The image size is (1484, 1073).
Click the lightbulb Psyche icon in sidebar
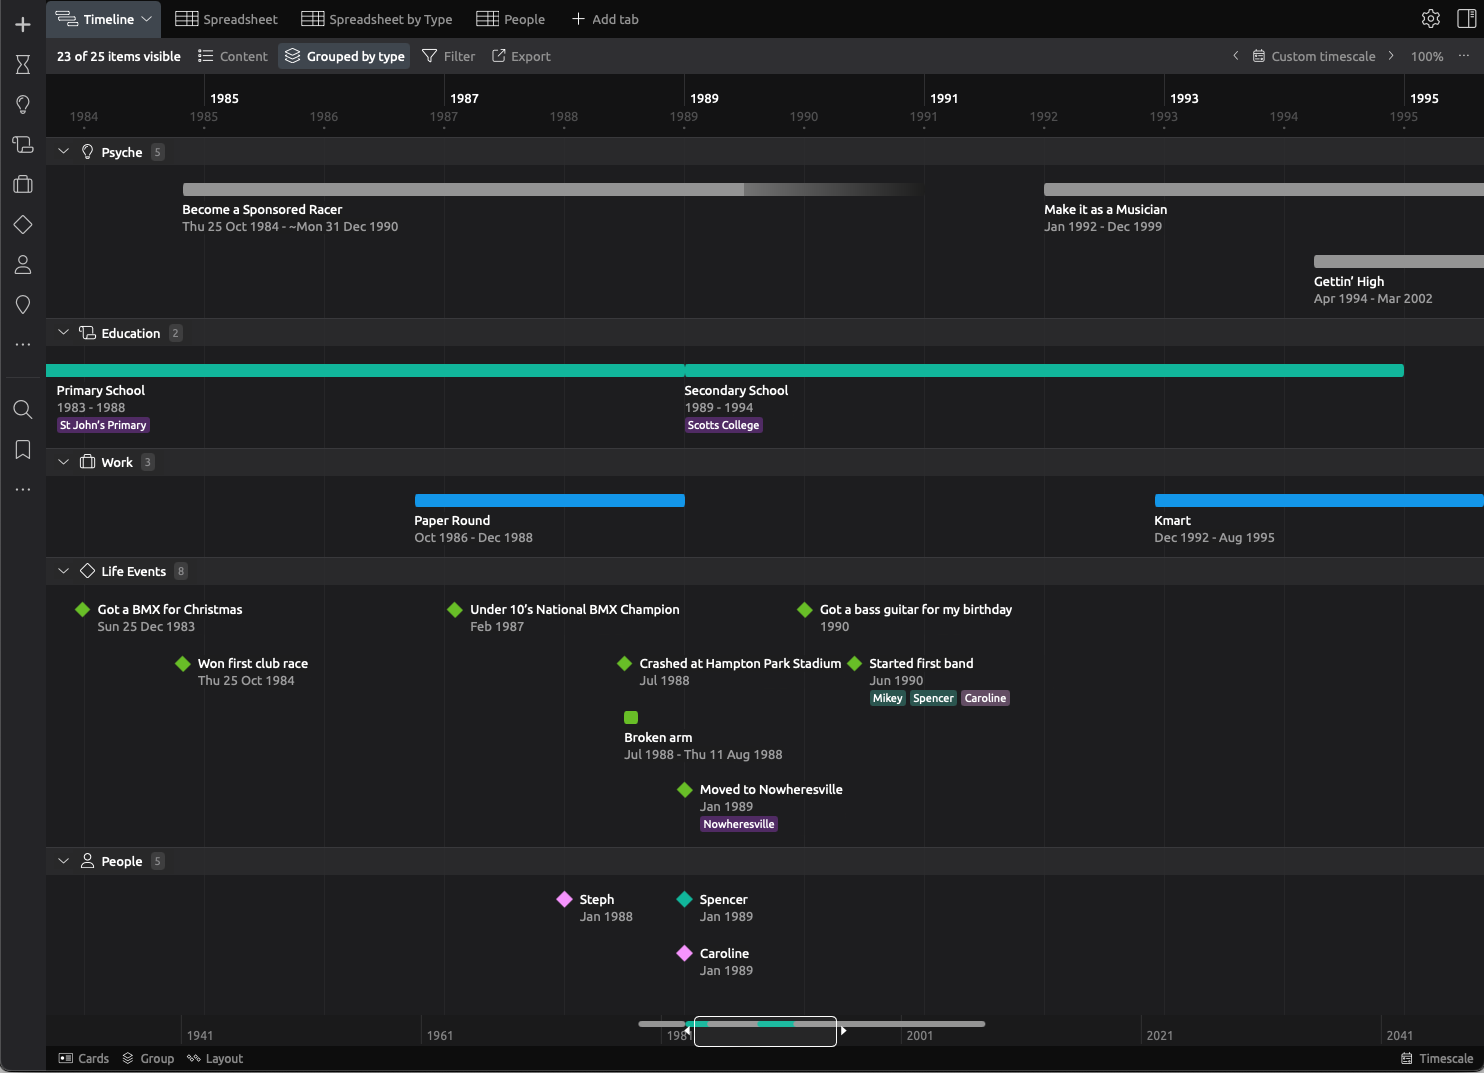point(23,105)
